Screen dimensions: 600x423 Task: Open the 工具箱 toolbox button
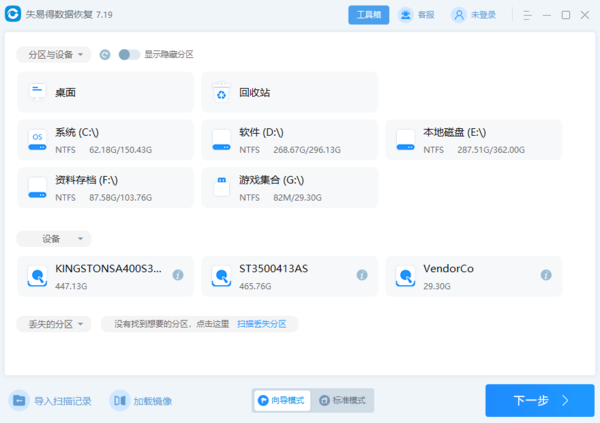click(369, 15)
